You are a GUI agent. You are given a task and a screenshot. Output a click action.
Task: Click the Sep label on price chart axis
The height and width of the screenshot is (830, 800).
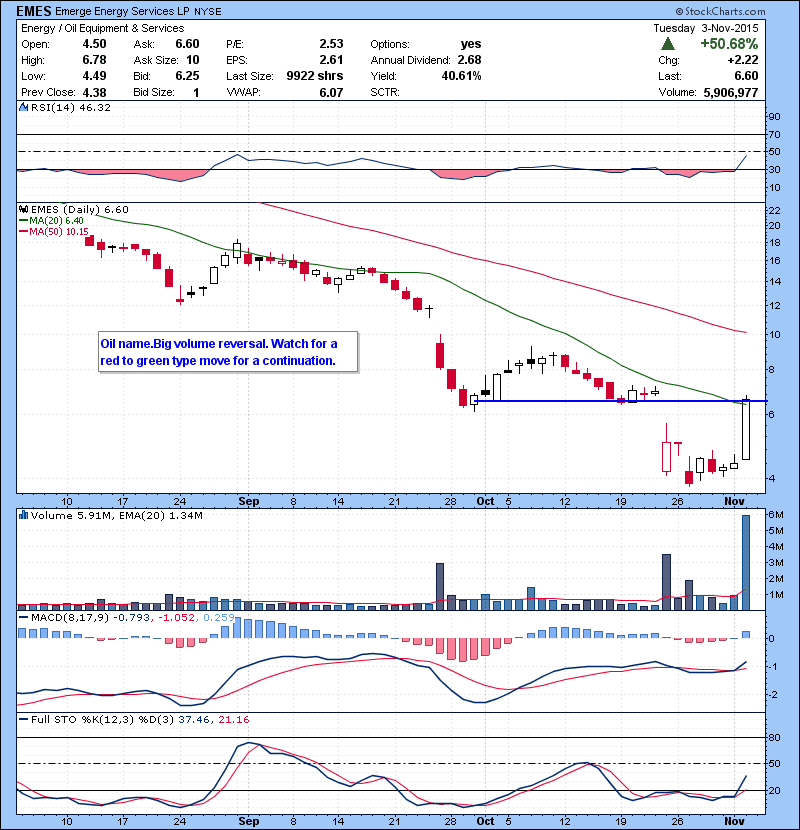tap(249, 501)
